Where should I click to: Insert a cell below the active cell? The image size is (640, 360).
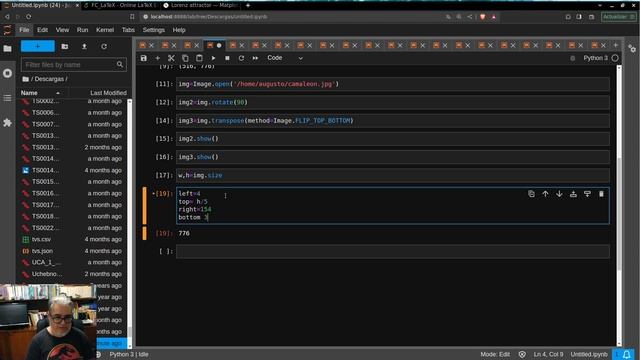(587, 194)
